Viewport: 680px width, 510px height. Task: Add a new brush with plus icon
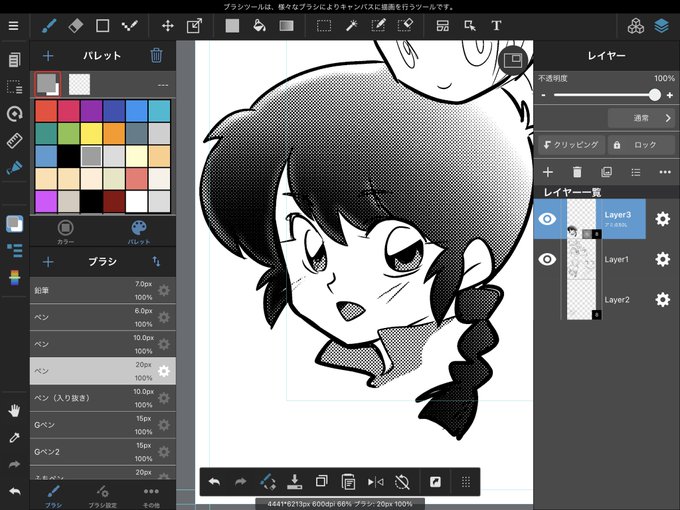[48, 262]
